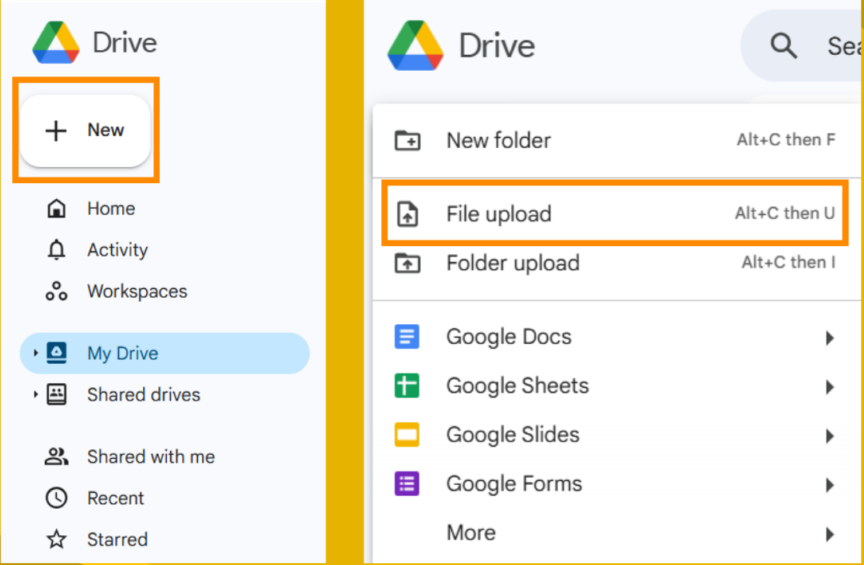Click the search magnifier icon
The image size is (864, 565).
pyautogui.click(x=783, y=46)
